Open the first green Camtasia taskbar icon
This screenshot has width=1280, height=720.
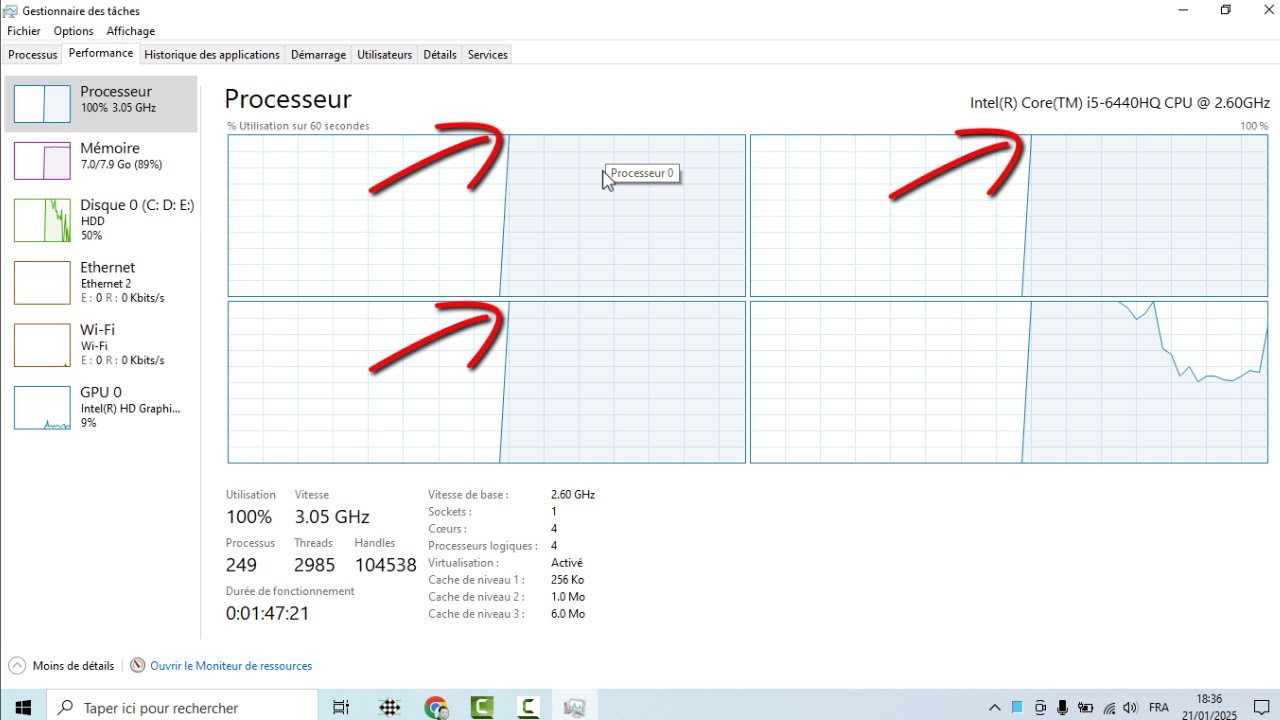pyautogui.click(x=482, y=707)
